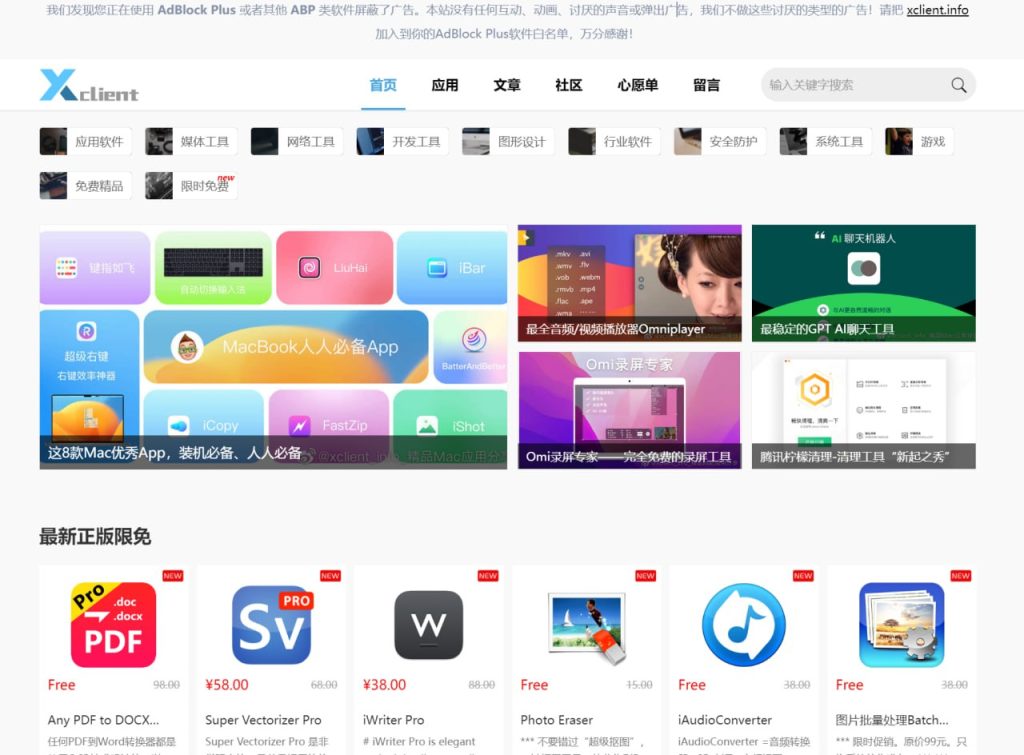Click the 应用软件 category thumbnail icon
This screenshot has width=1024, height=755.
click(54, 141)
